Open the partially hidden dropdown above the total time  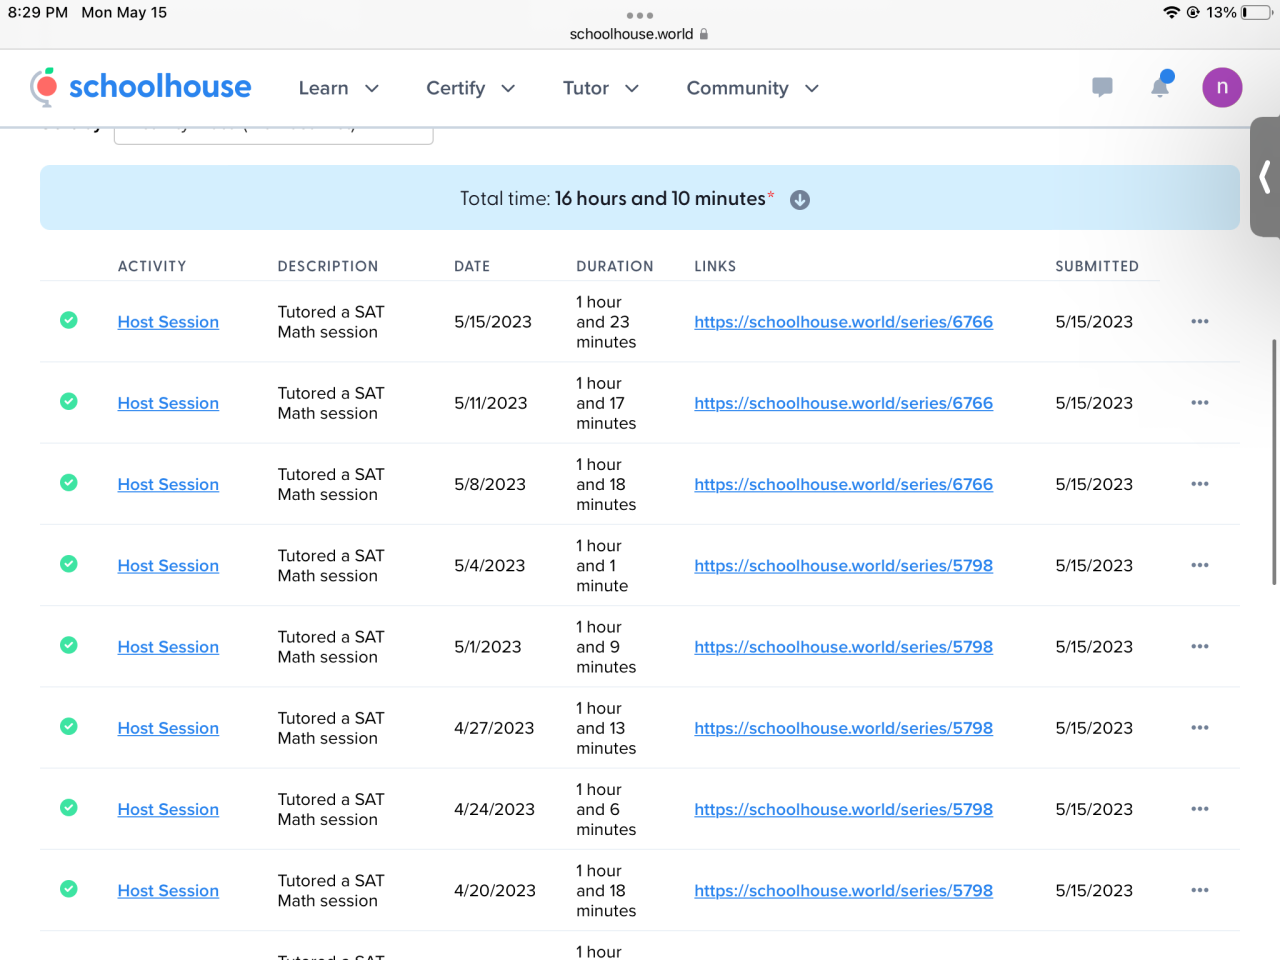[x=274, y=135]
